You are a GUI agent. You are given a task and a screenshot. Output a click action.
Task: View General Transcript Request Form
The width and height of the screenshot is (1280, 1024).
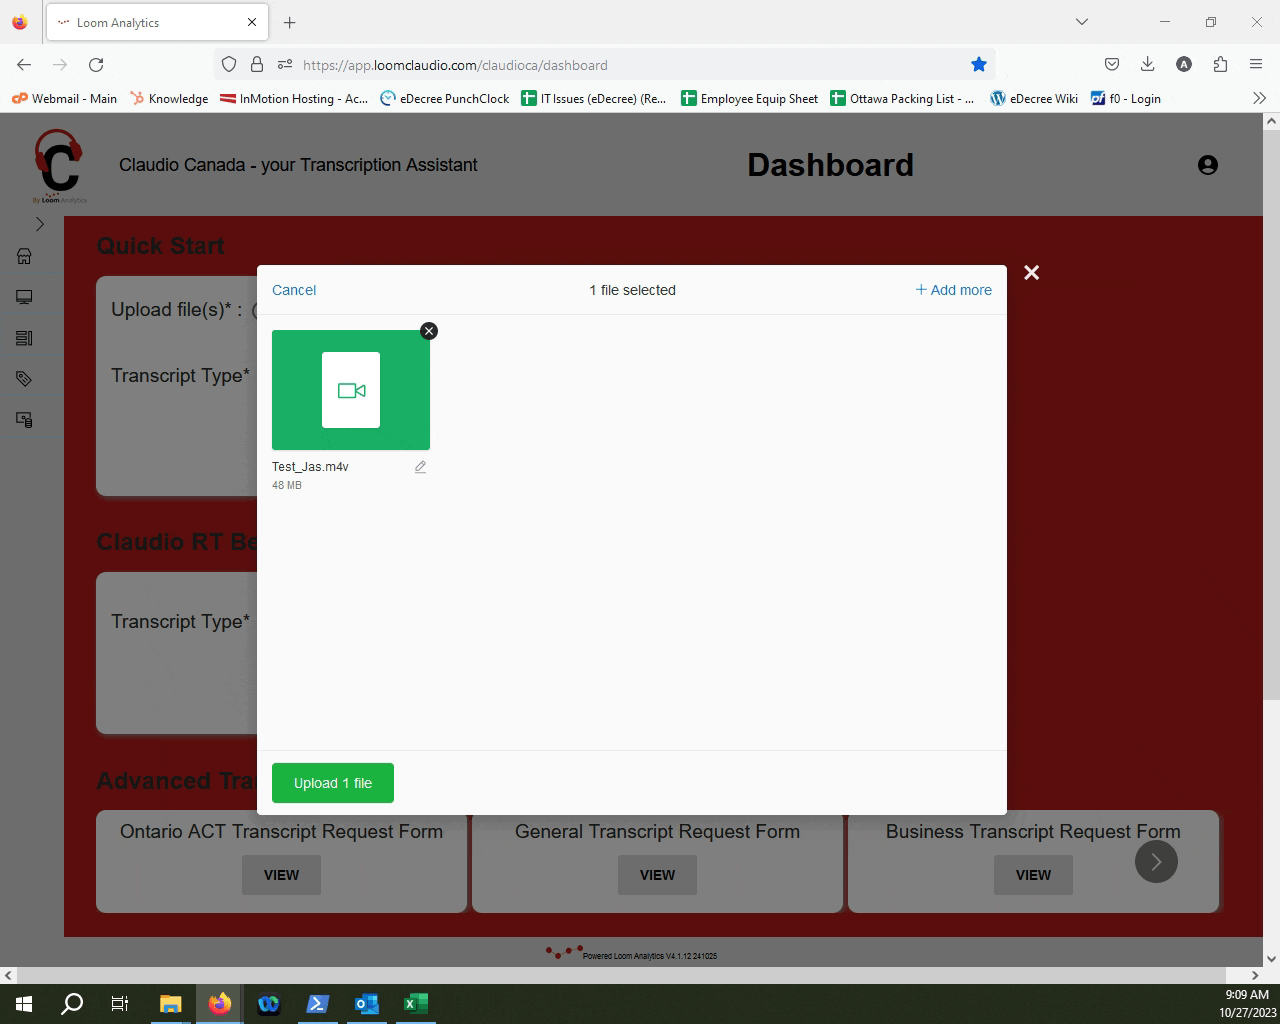tap(657, 875)
